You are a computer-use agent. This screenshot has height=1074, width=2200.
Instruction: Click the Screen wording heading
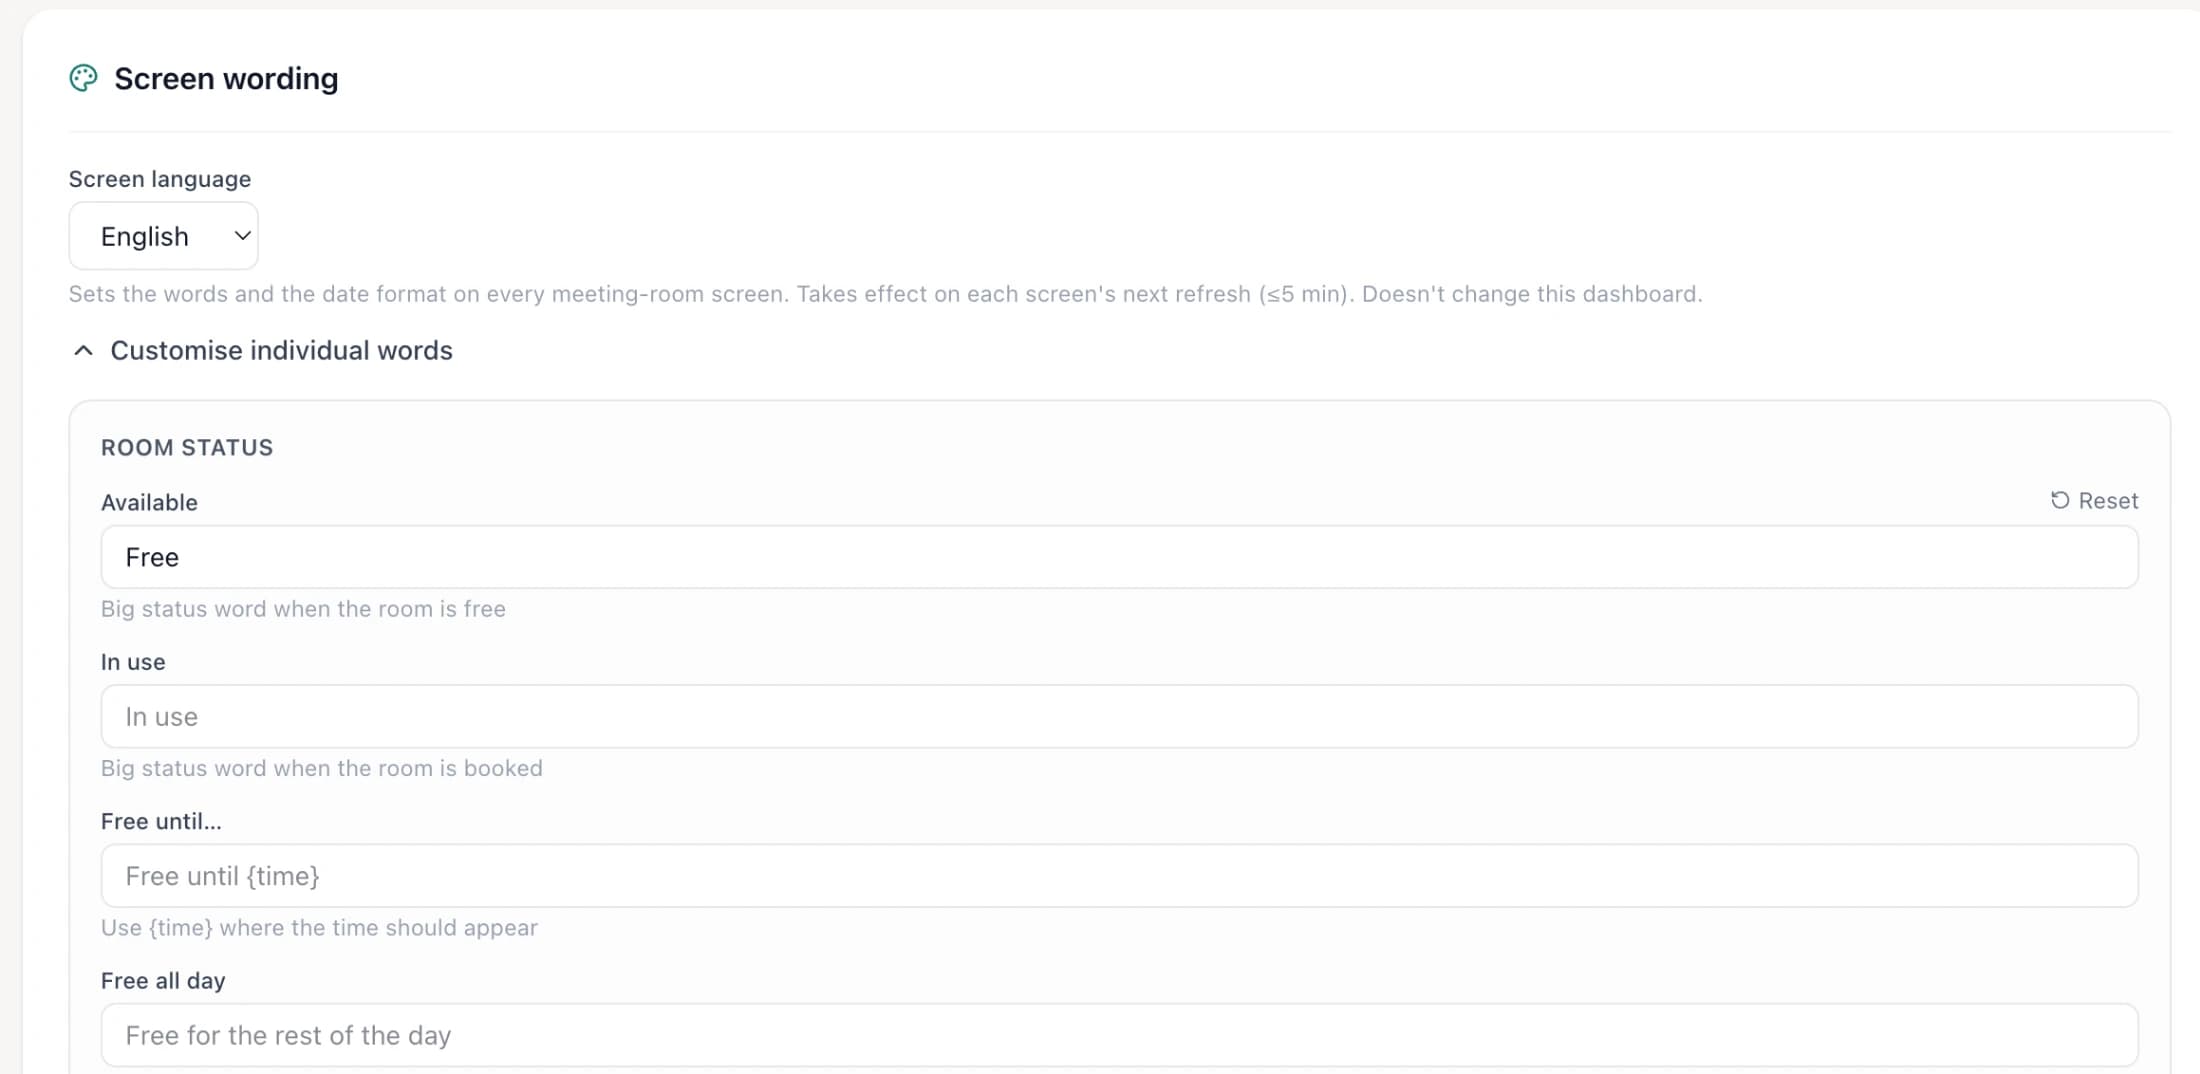coord(226,78)
